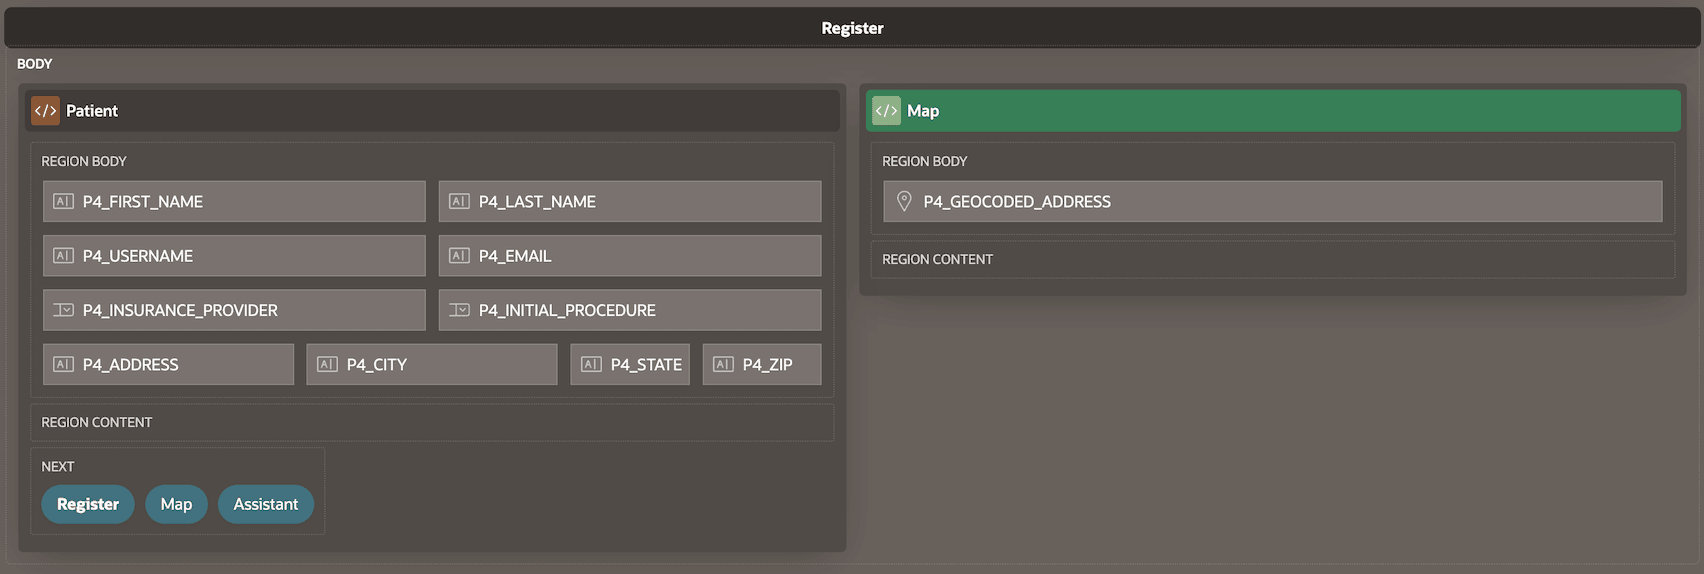Viewport: 1704px width, 574px height.
Task: Select the P4_LAST_NAME page item
Action: (x=630, y=201)
